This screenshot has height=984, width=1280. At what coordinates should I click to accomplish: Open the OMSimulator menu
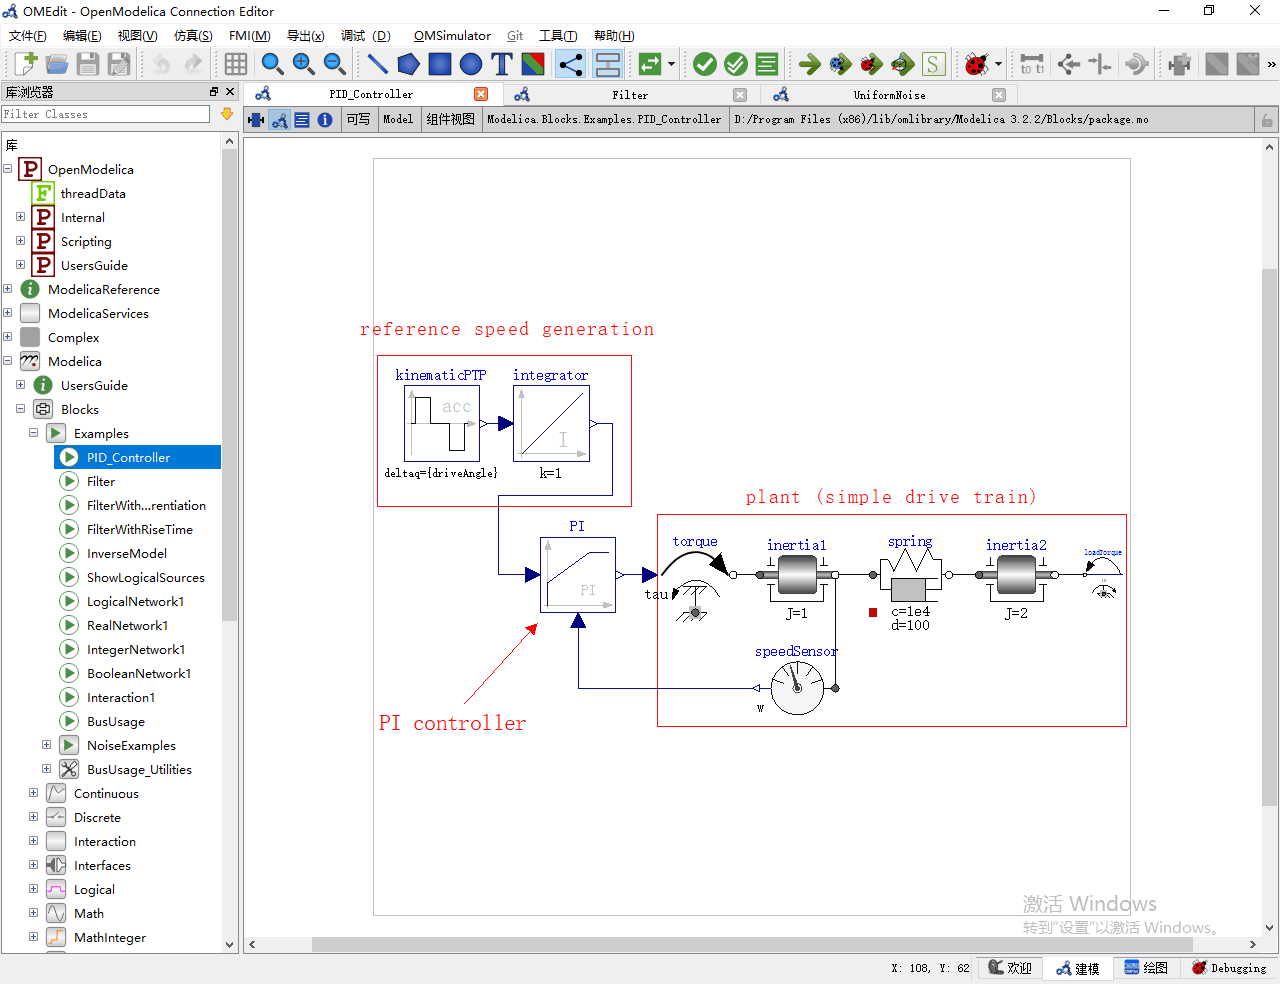(x=452, y=36)
